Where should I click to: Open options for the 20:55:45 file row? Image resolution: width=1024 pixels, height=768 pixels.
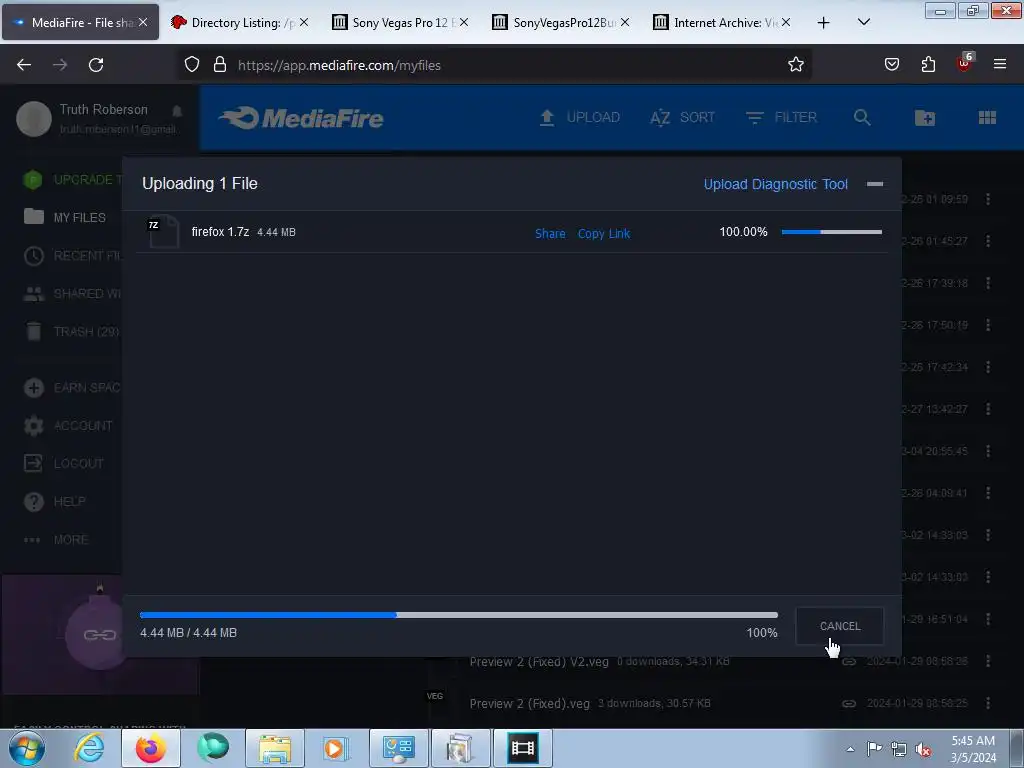pos(988,451)
